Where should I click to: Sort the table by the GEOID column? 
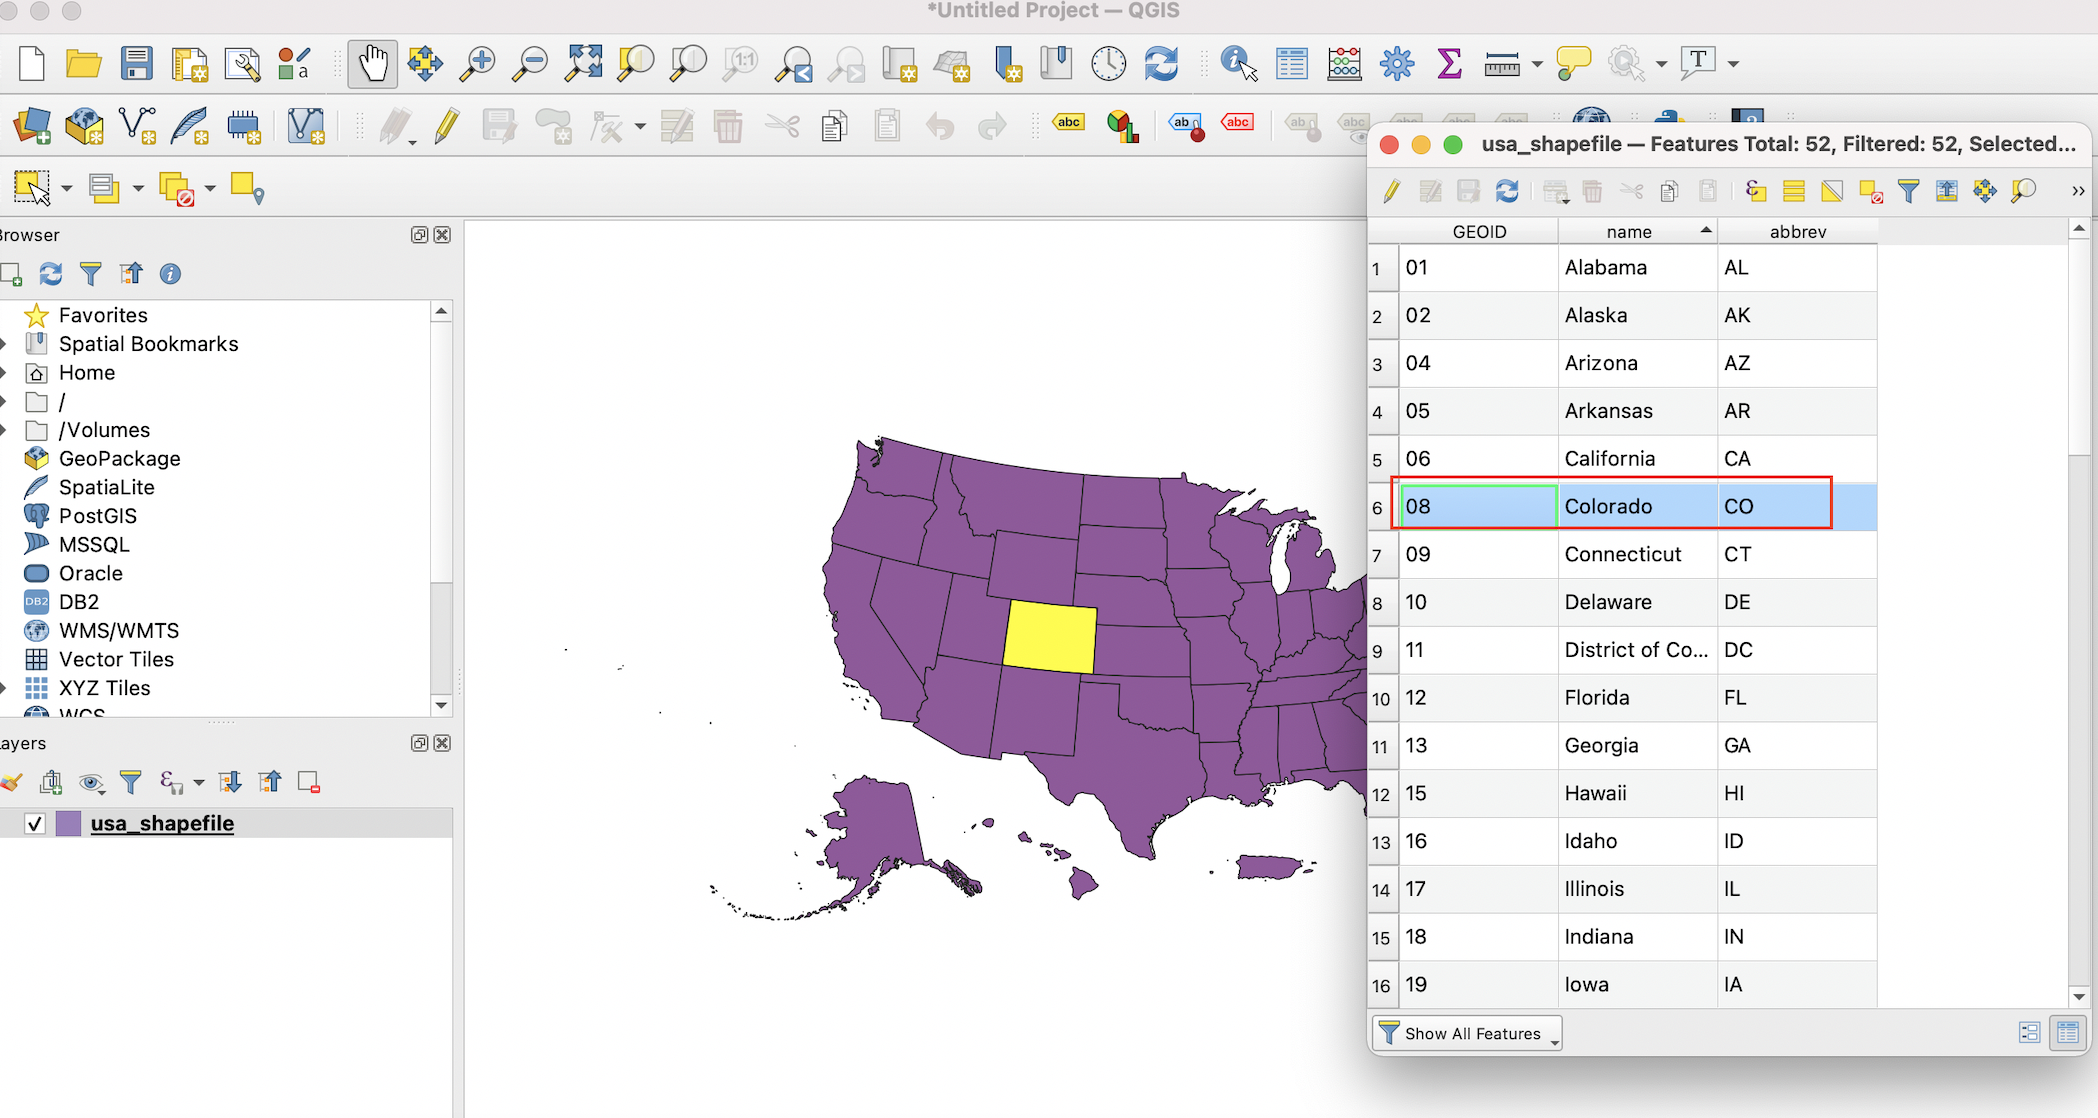[1478, 232]
